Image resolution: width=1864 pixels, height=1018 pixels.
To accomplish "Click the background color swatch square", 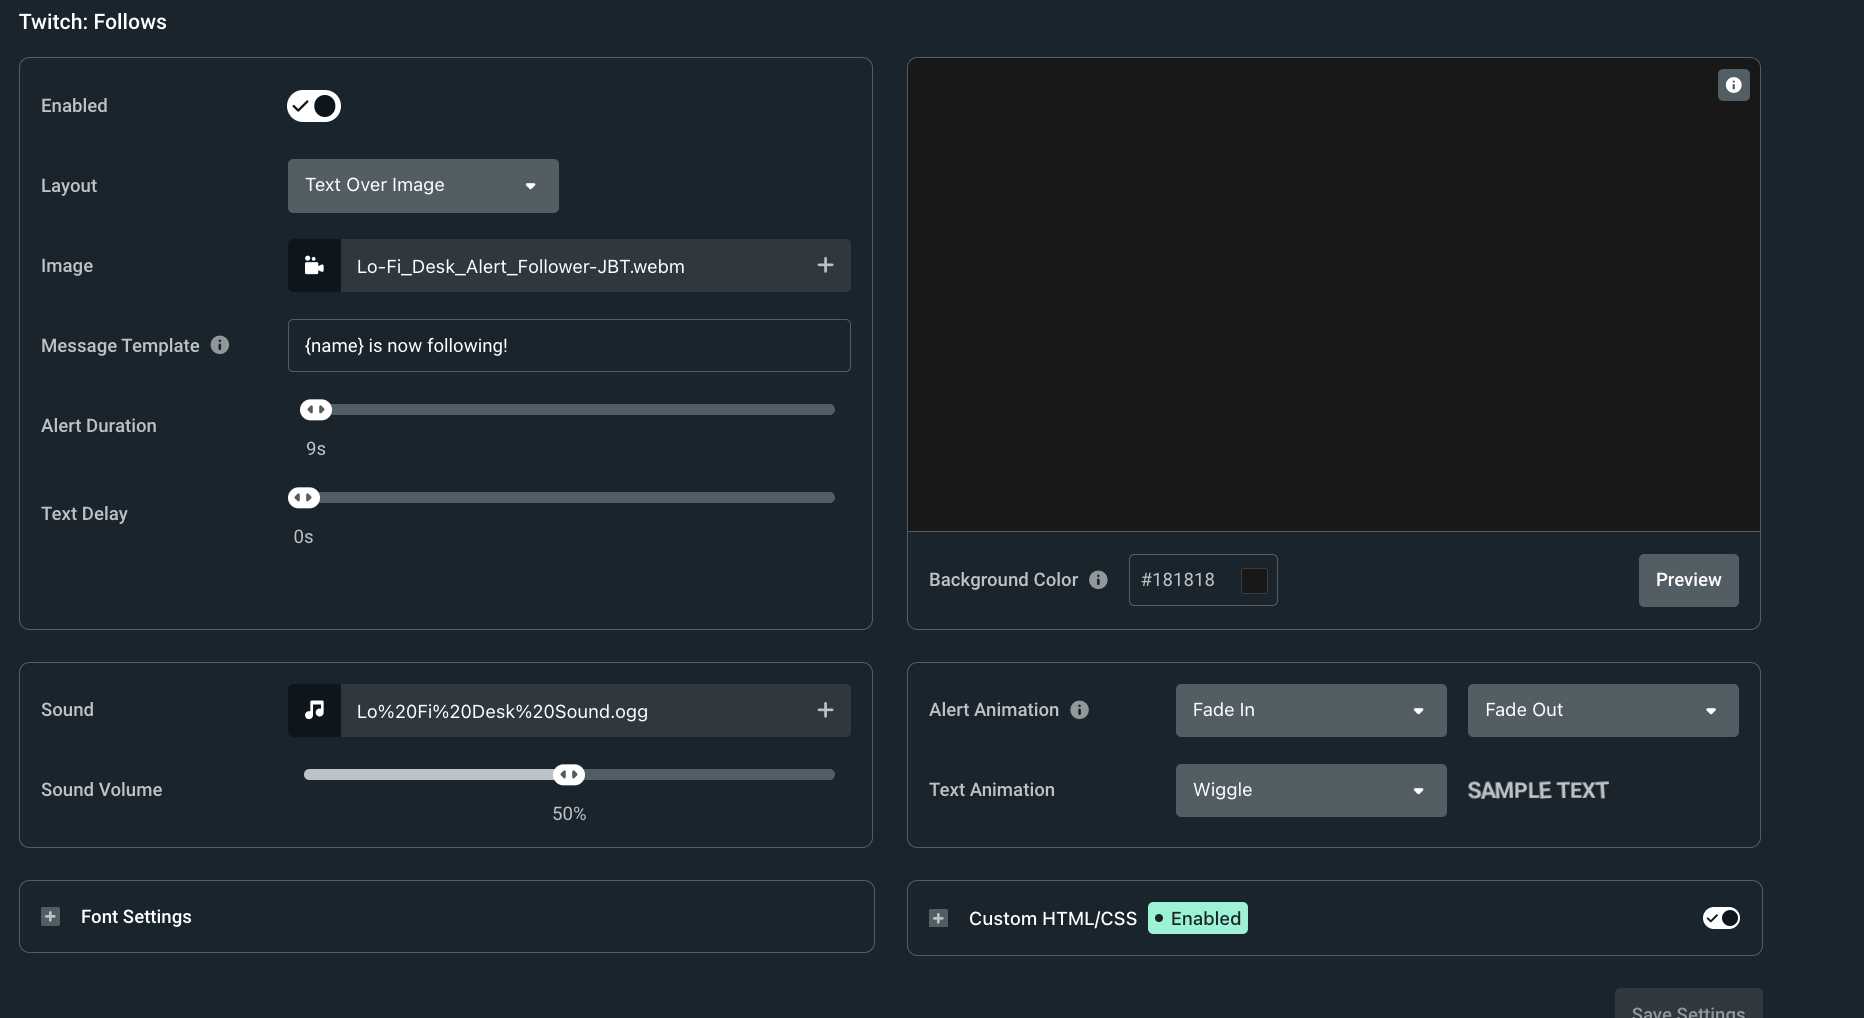I will [x=1254, y=580].
